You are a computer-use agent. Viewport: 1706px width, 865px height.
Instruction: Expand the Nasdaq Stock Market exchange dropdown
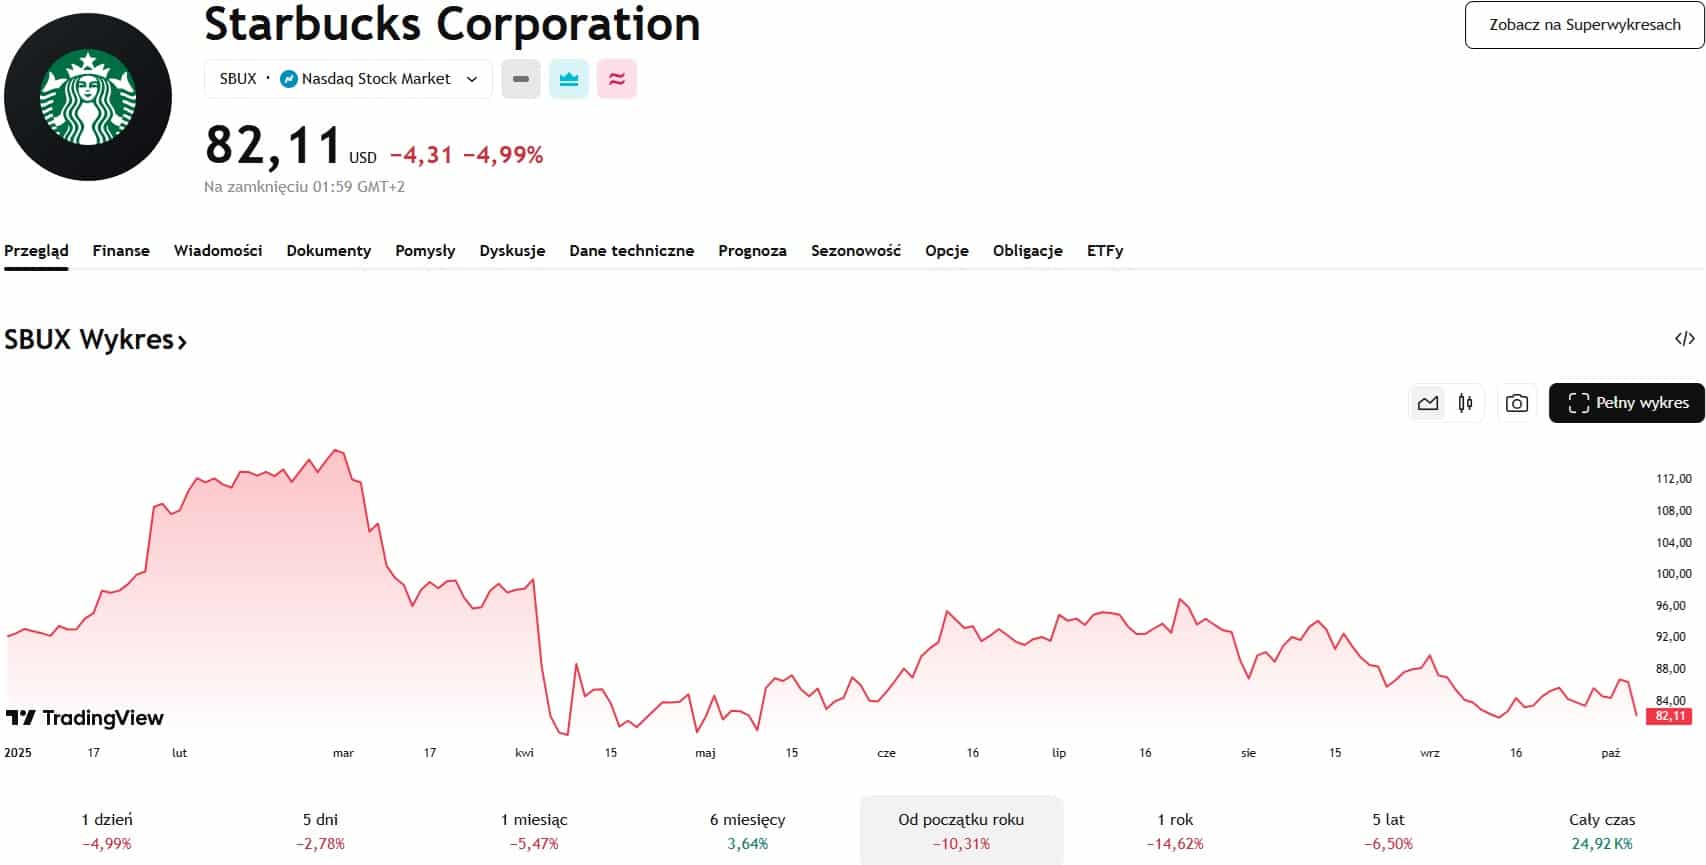click(x=472, y=79)
